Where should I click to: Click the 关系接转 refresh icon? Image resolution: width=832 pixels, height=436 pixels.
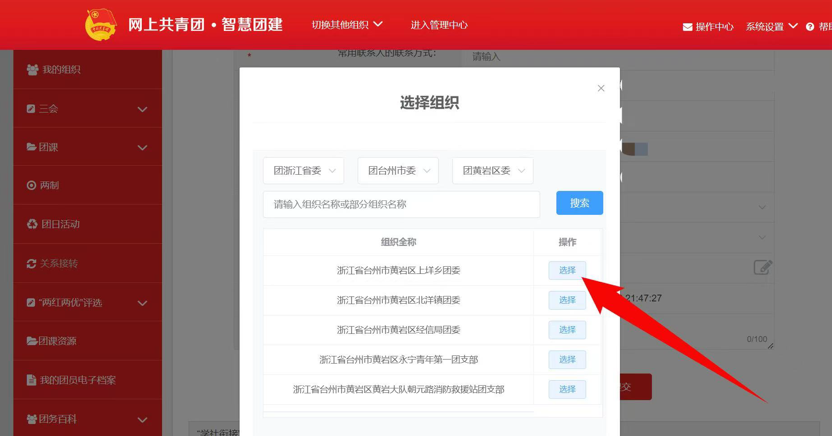pyautogui.click(x=32, y=264)
